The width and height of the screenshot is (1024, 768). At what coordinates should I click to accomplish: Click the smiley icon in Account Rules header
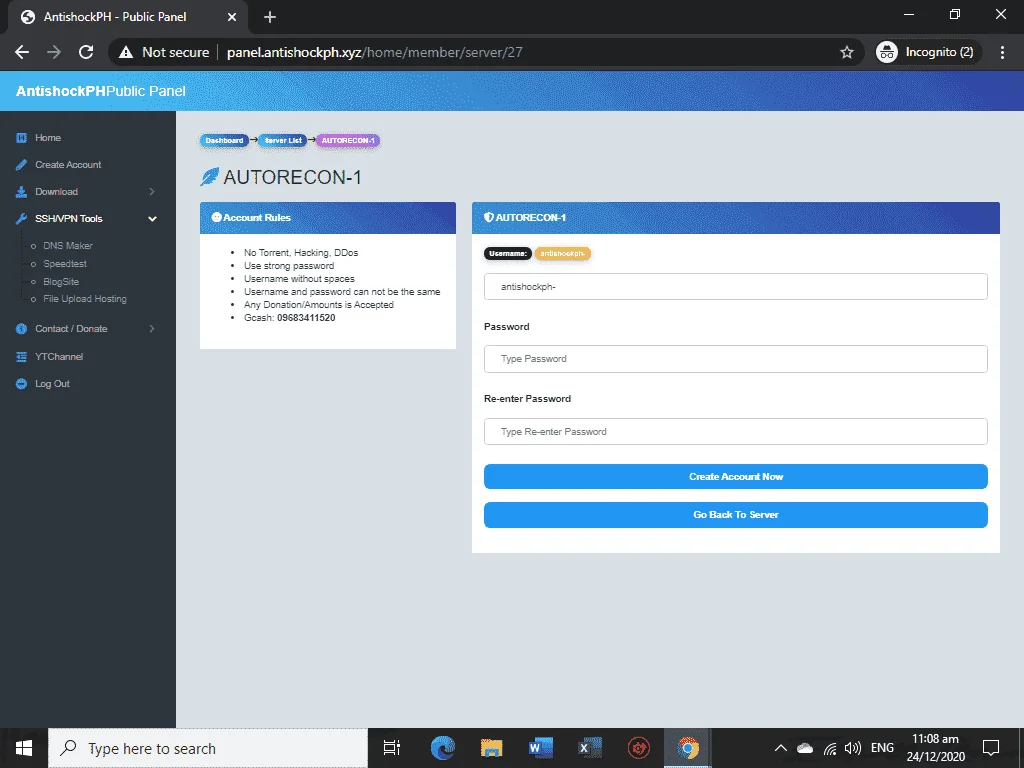click(x=216, y=217)
